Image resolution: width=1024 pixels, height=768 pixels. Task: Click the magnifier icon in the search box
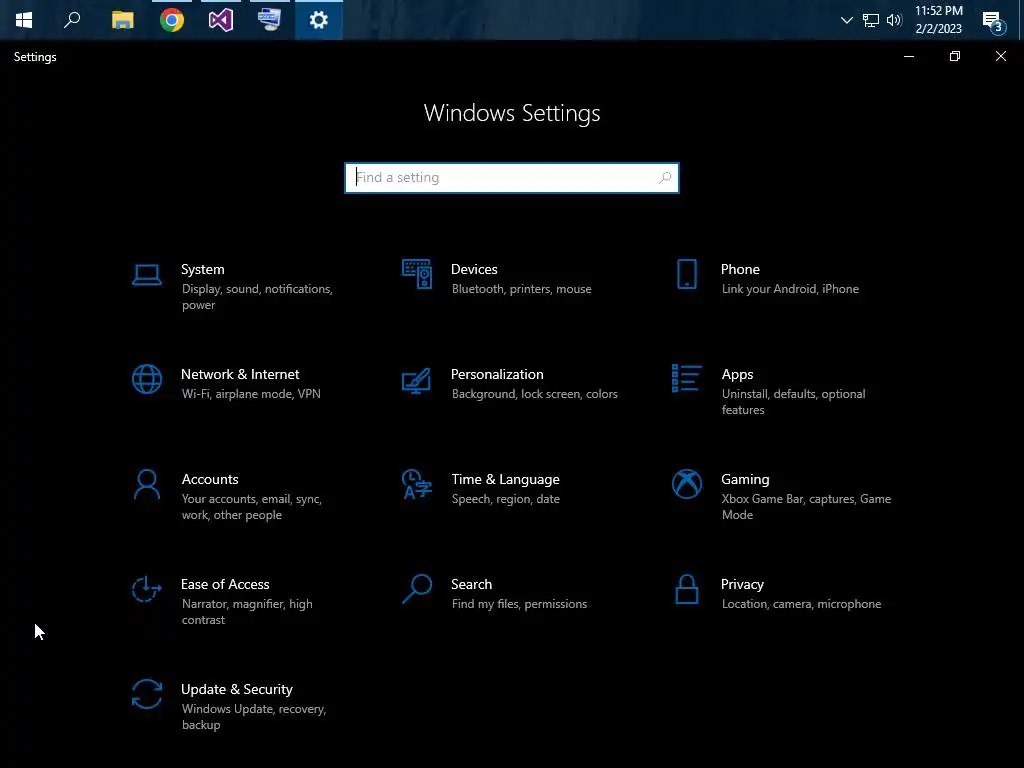click(665, 178)
